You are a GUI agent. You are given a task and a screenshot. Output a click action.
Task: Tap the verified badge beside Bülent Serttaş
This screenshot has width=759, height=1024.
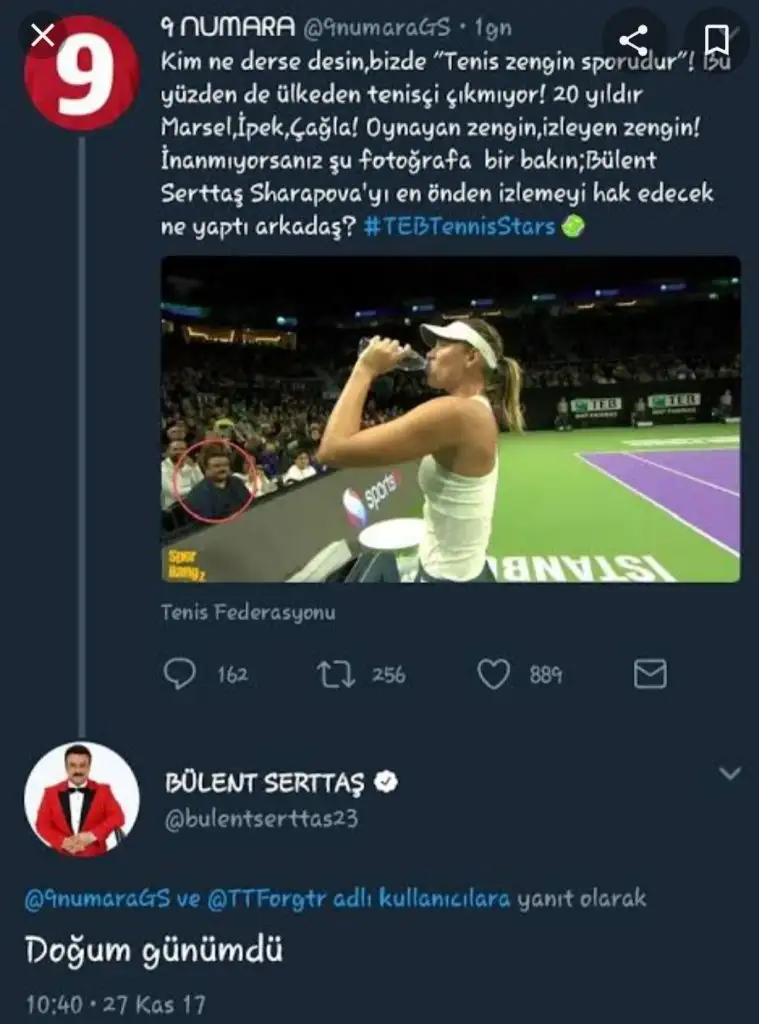tap(385, 781)
